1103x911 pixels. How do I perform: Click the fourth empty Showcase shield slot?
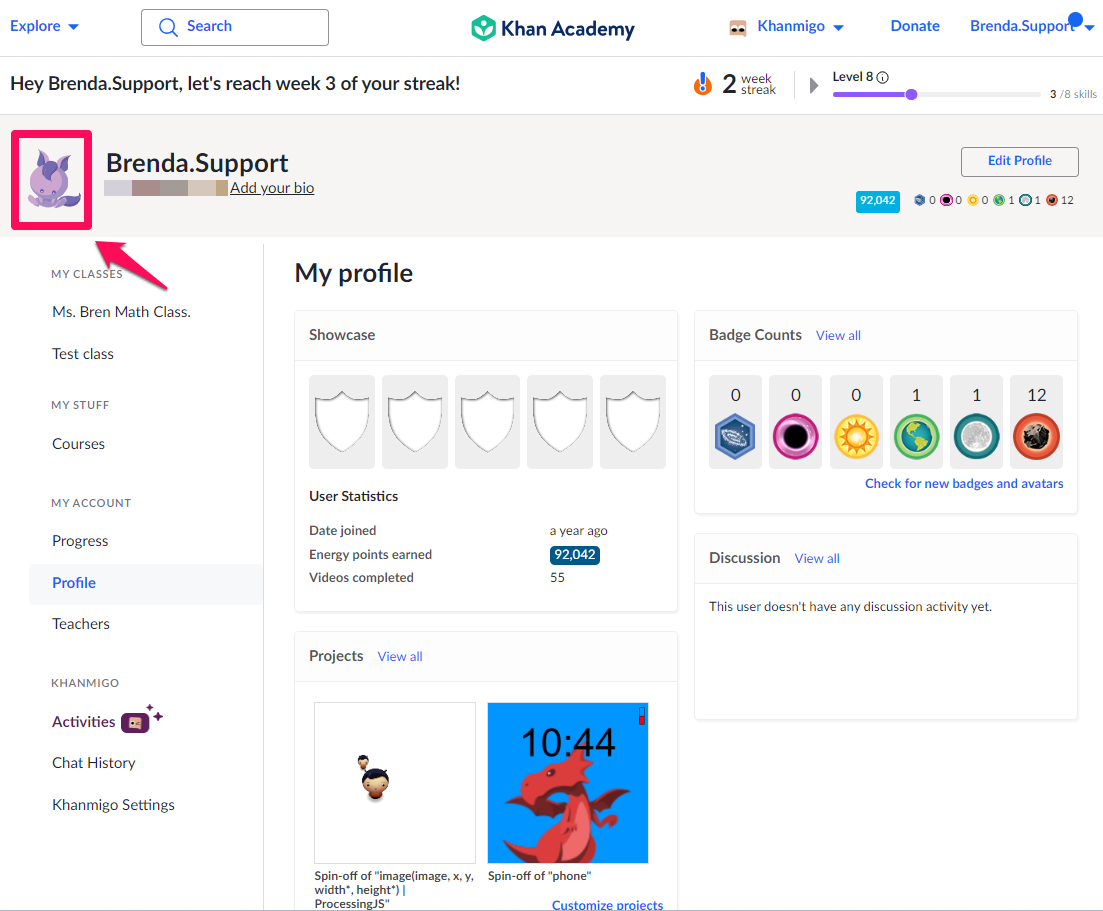pos(560,421)
